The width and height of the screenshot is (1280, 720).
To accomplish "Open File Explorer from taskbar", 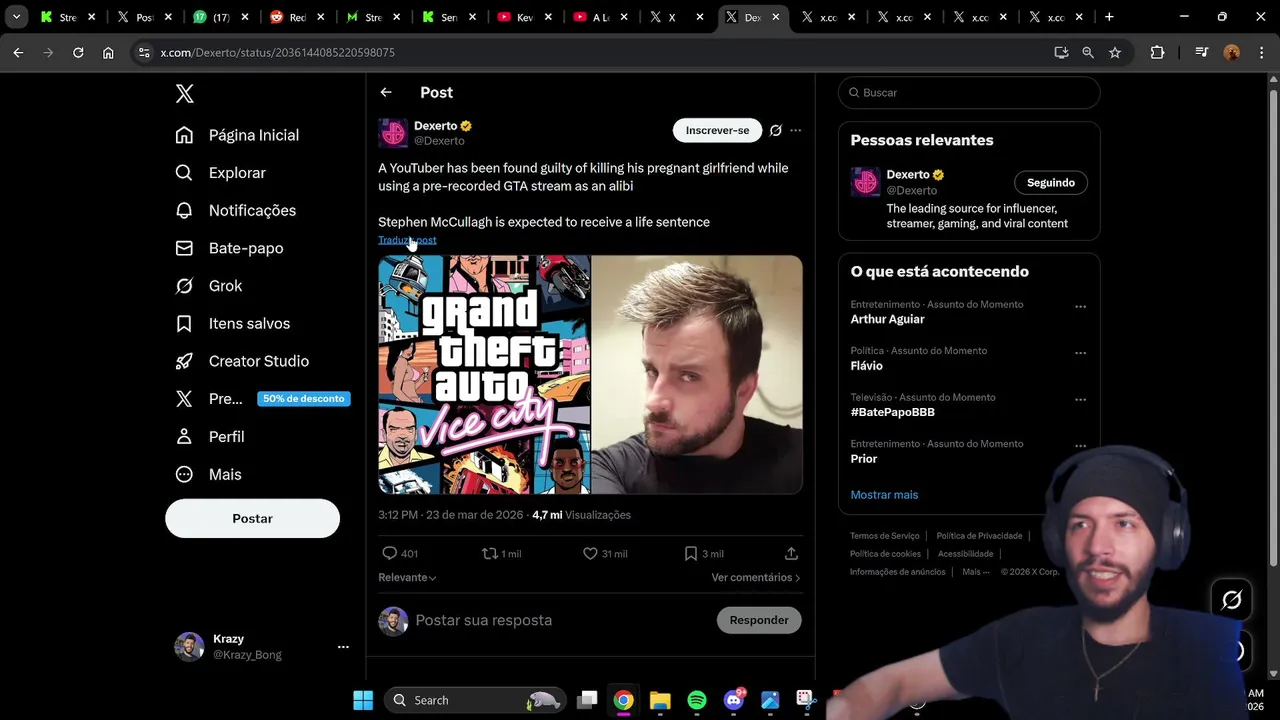I will click(660, 700).
